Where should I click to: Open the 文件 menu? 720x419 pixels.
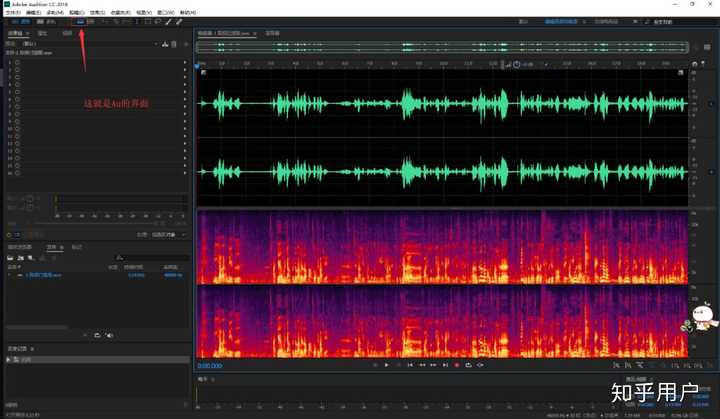click(x=10, y=12)
